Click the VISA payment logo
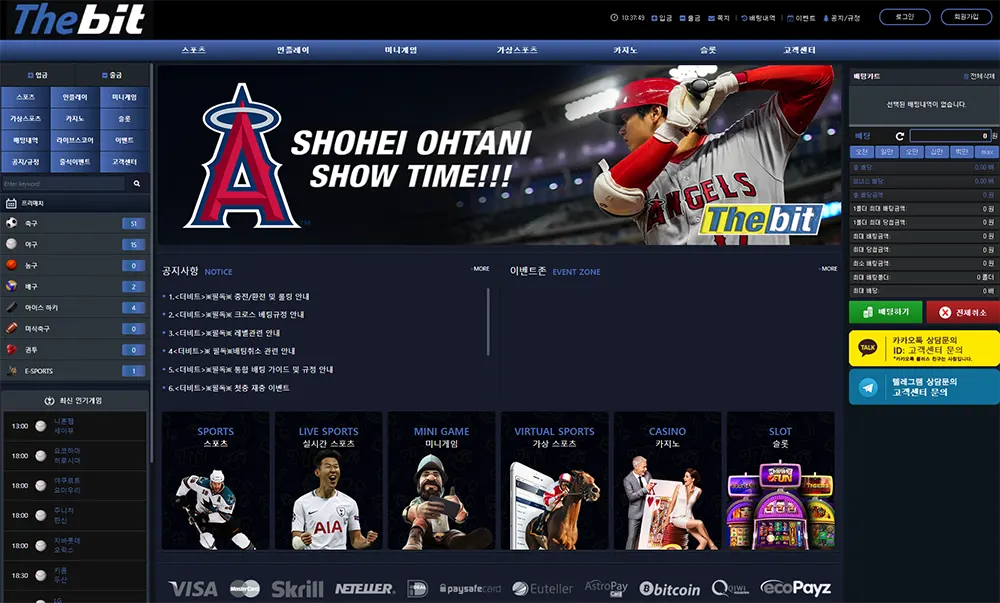Viewport: 1000px width, 603px height. coord(193,589)
